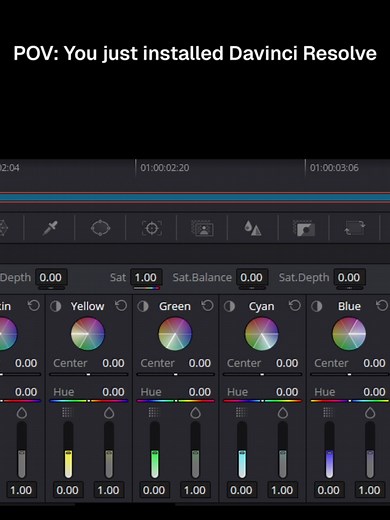Click the Blue Hue rainbow slider
Viewport: 390px width, 520px height.
[x=350, y=401]
